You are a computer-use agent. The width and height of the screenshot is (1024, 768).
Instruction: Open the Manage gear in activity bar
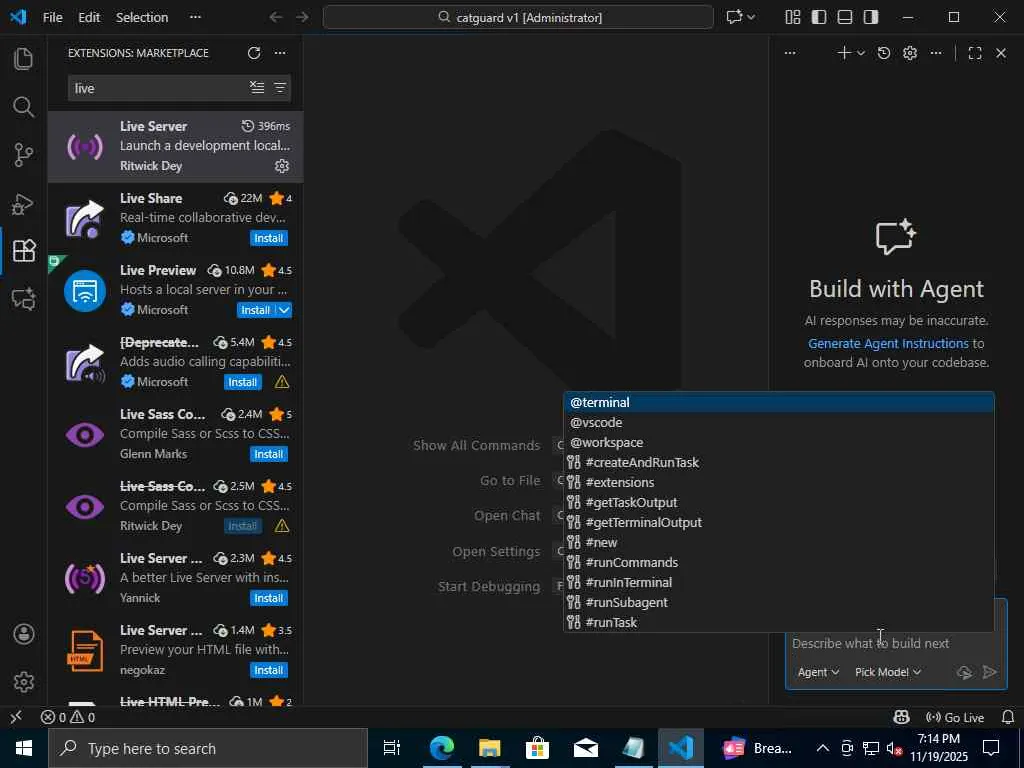click(24, 682)
